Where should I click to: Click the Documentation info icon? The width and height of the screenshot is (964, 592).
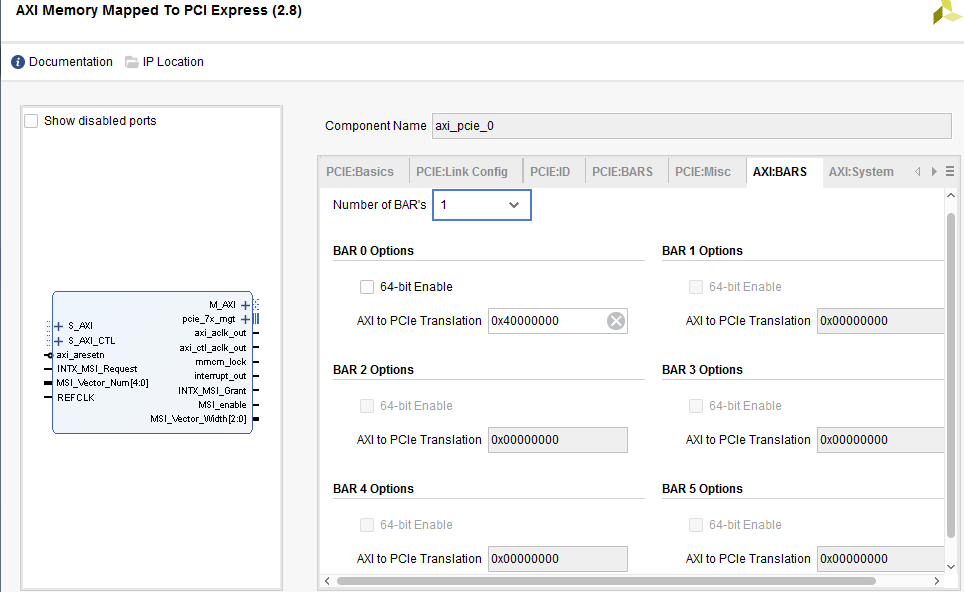click(17, 61)
